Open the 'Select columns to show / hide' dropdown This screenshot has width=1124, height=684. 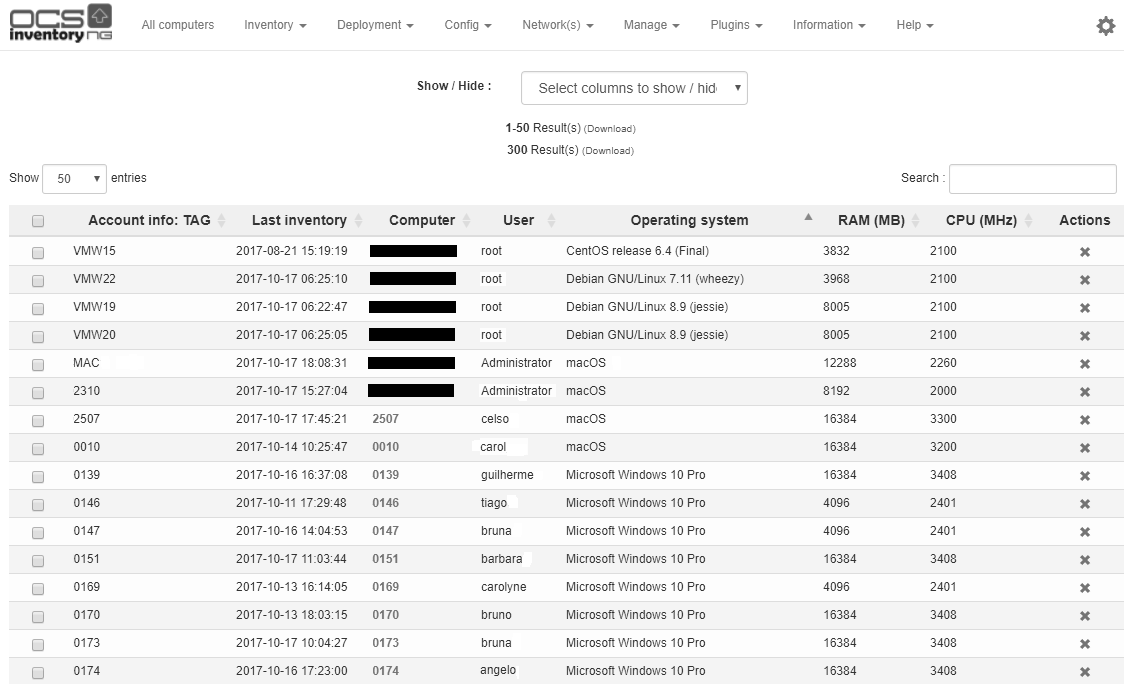point(634,88)
